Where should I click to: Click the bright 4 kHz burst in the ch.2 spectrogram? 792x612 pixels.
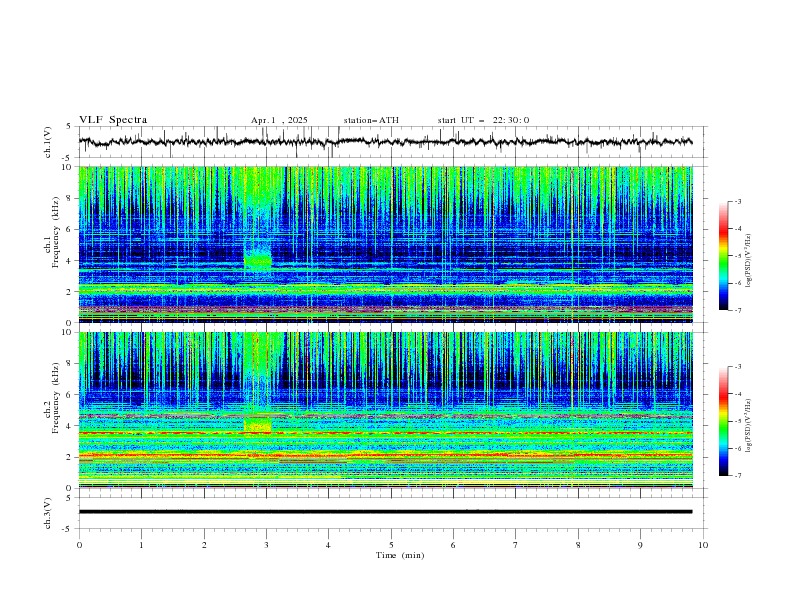[258, 425]
